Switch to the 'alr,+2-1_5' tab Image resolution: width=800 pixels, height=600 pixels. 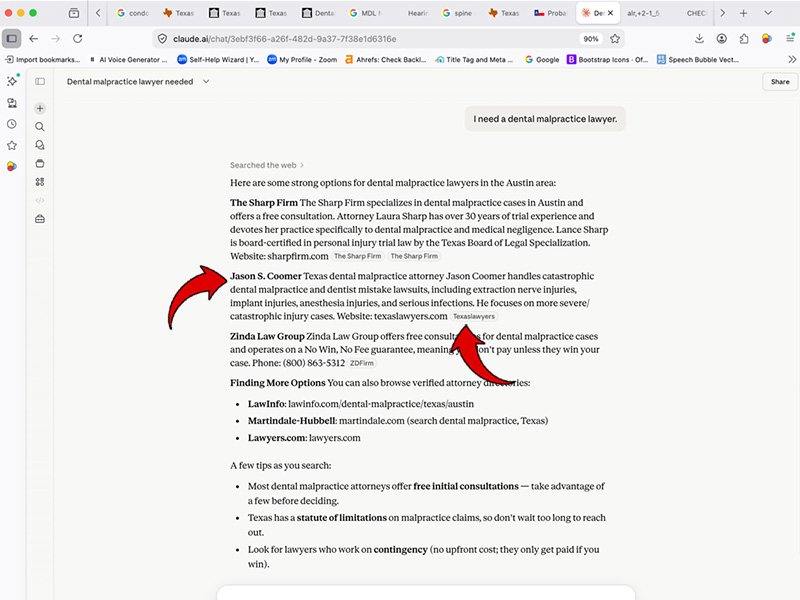click(x=643, y=13)
